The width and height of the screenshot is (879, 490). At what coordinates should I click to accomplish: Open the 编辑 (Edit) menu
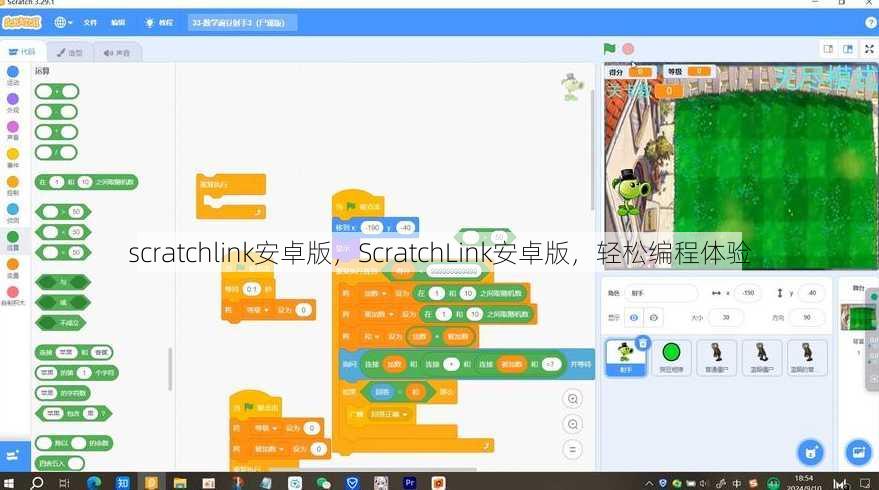[118, 22]
